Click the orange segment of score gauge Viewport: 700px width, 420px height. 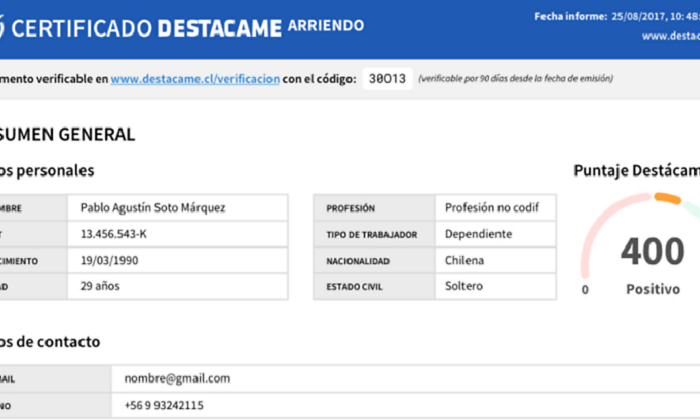(x=667, y=198)
